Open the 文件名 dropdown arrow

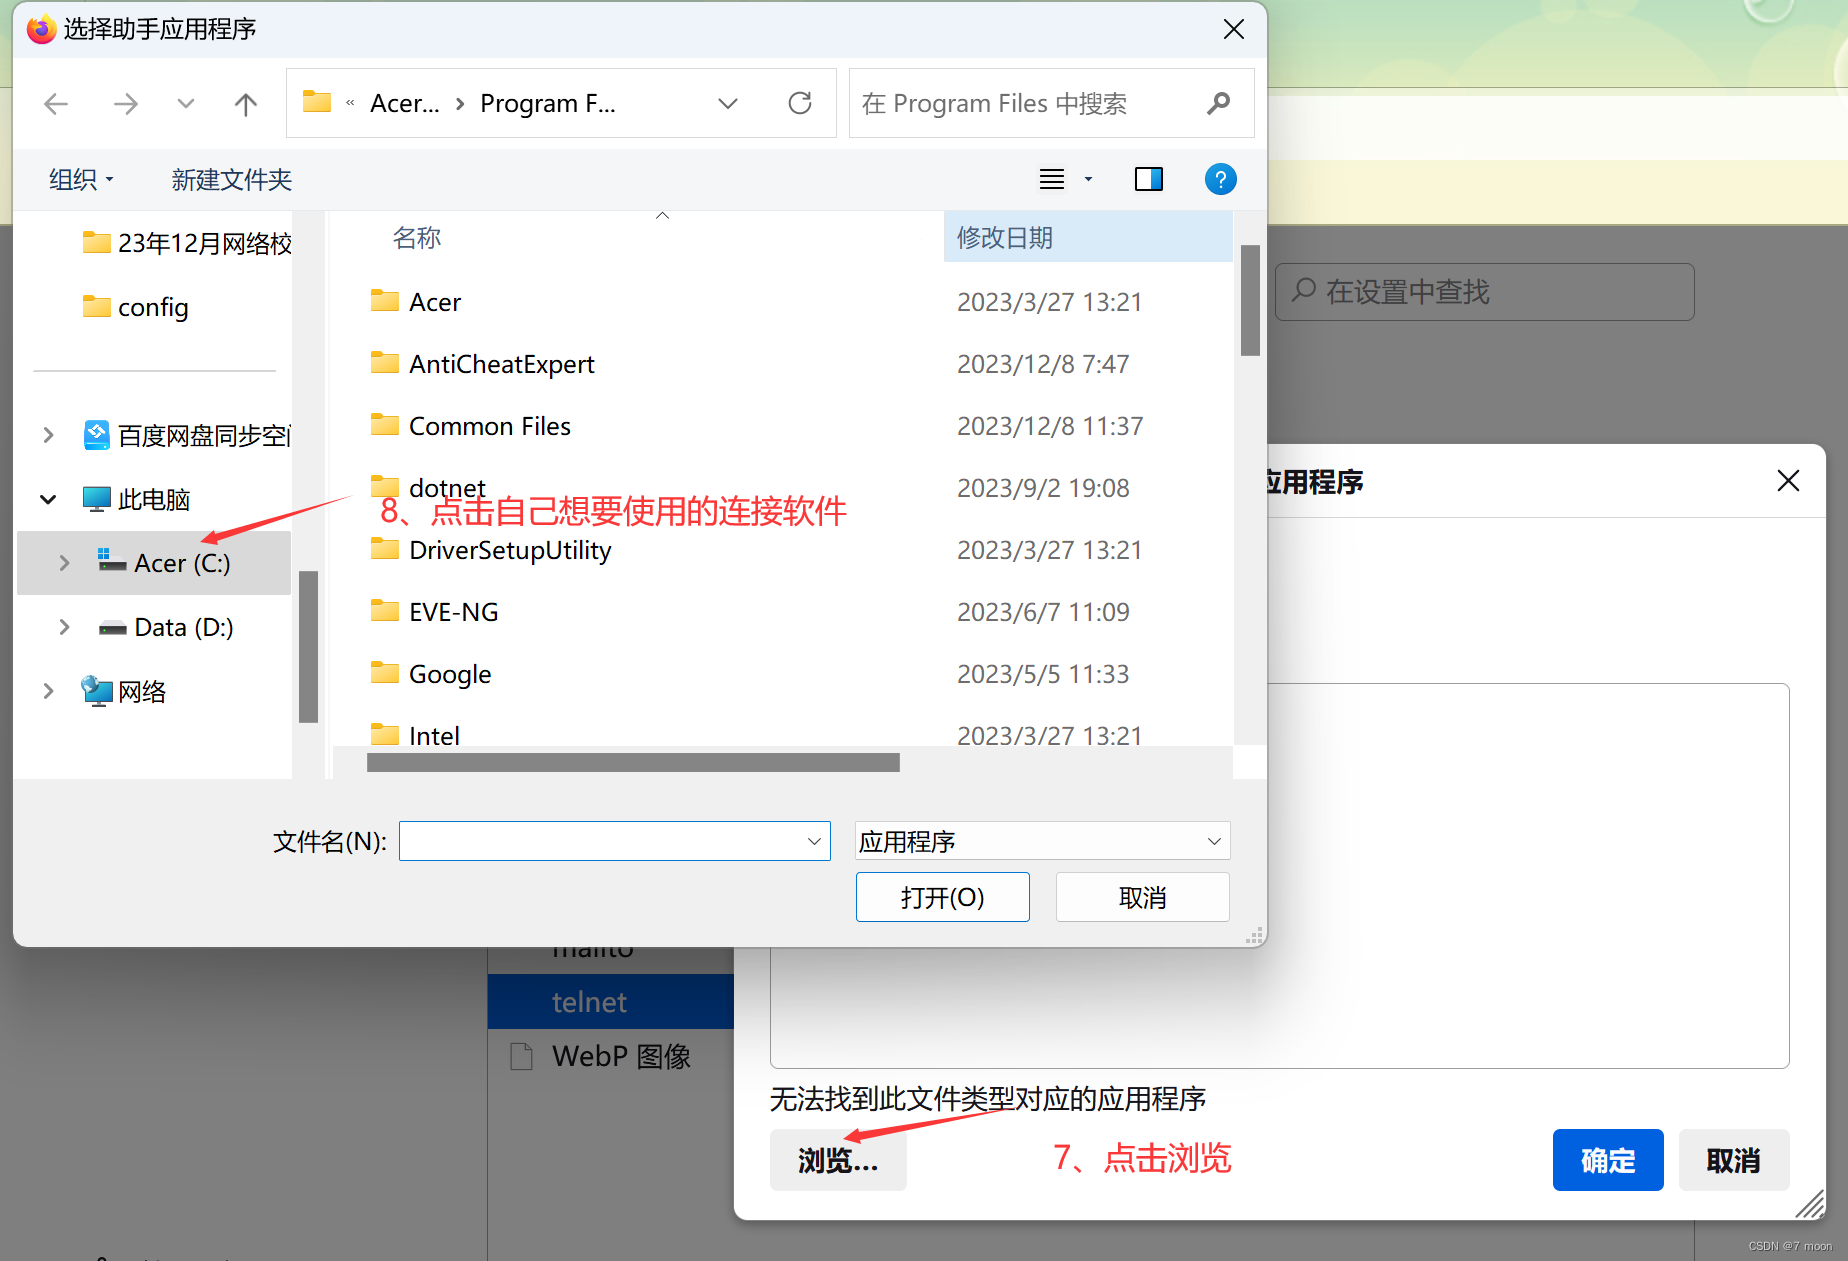pos(814,841)
